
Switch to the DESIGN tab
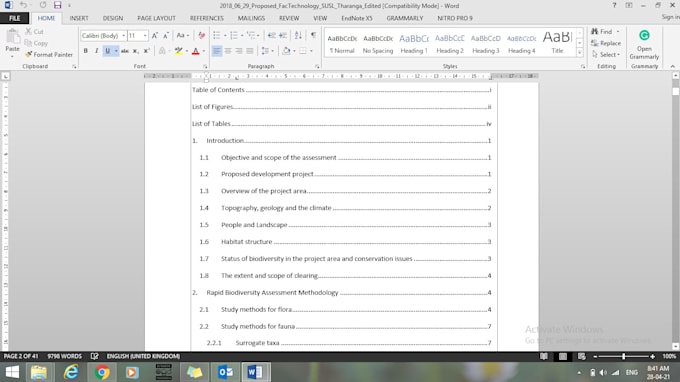(113, 18)
